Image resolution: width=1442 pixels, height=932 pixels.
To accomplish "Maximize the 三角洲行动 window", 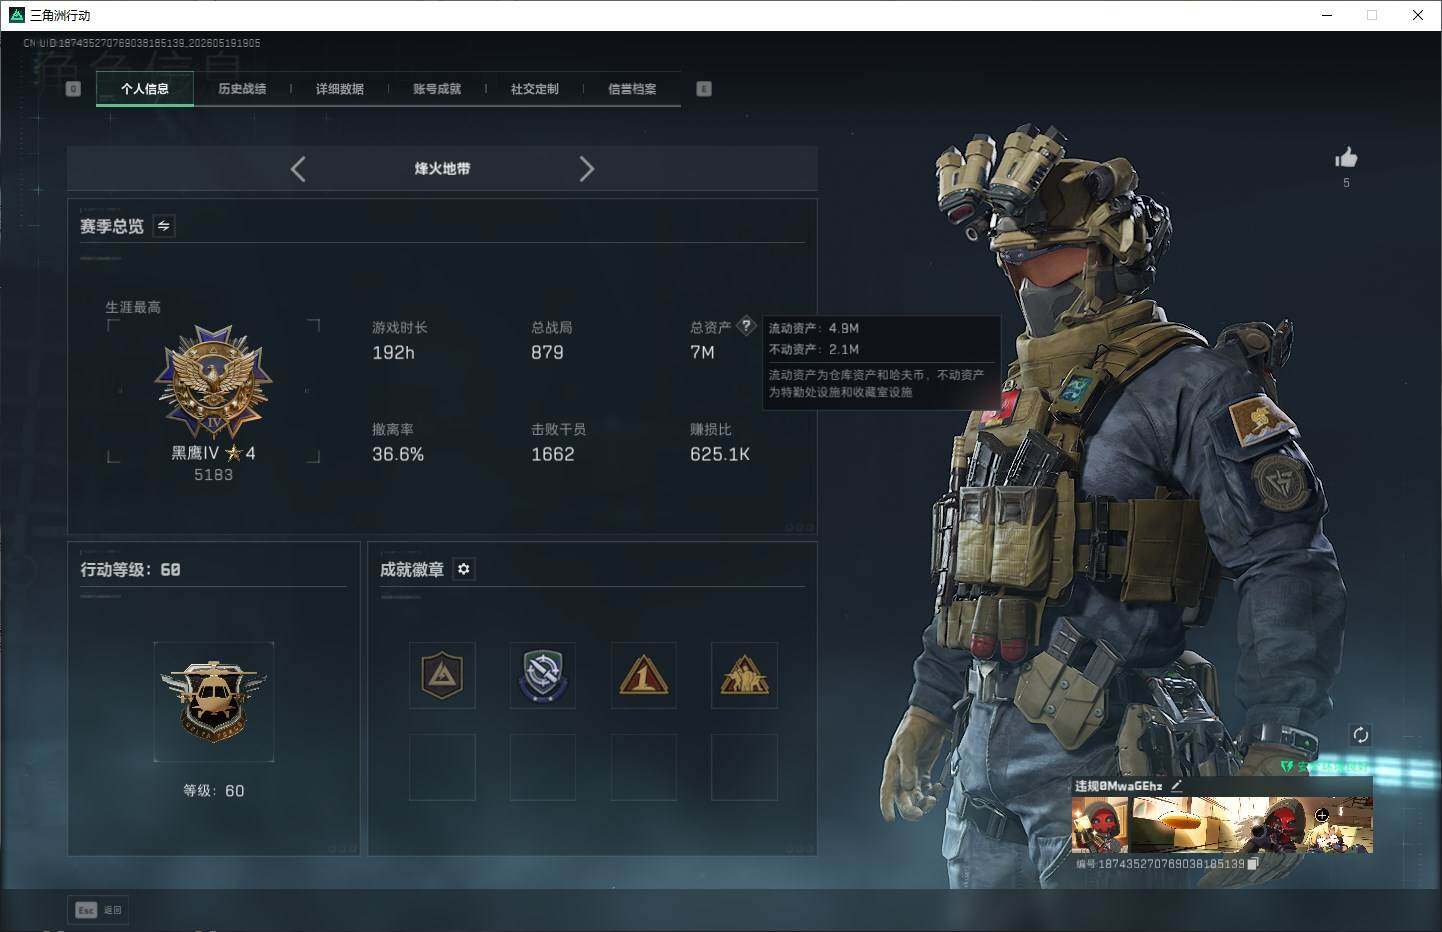I will coord(1372,15).
